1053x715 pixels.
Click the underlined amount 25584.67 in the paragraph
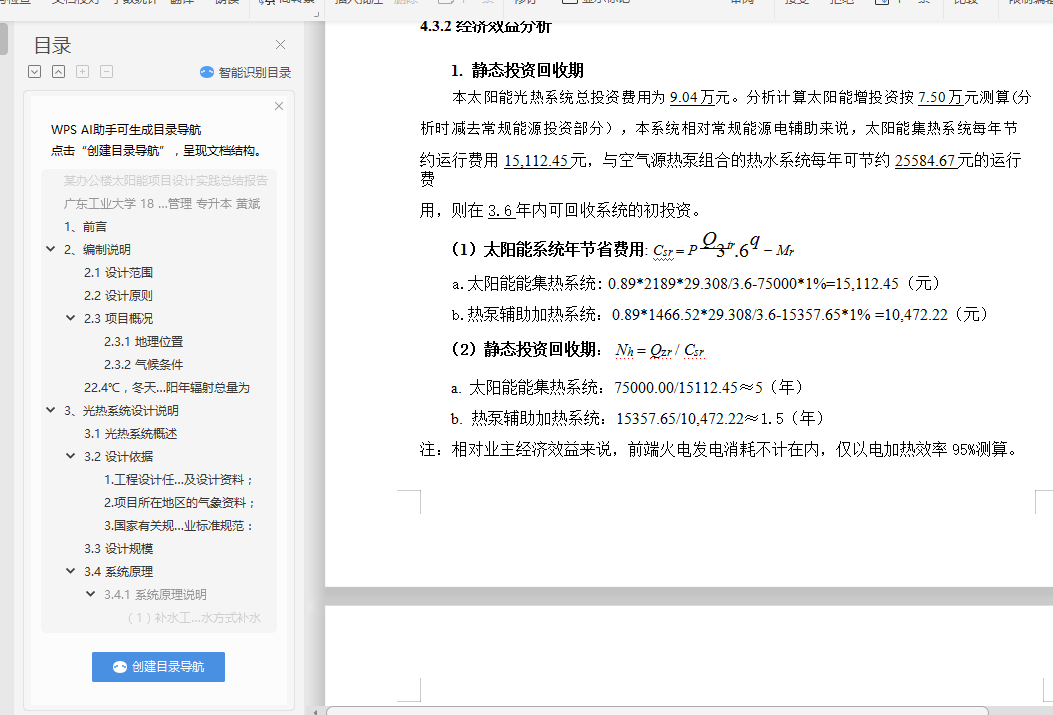click(x=926, y=160)
